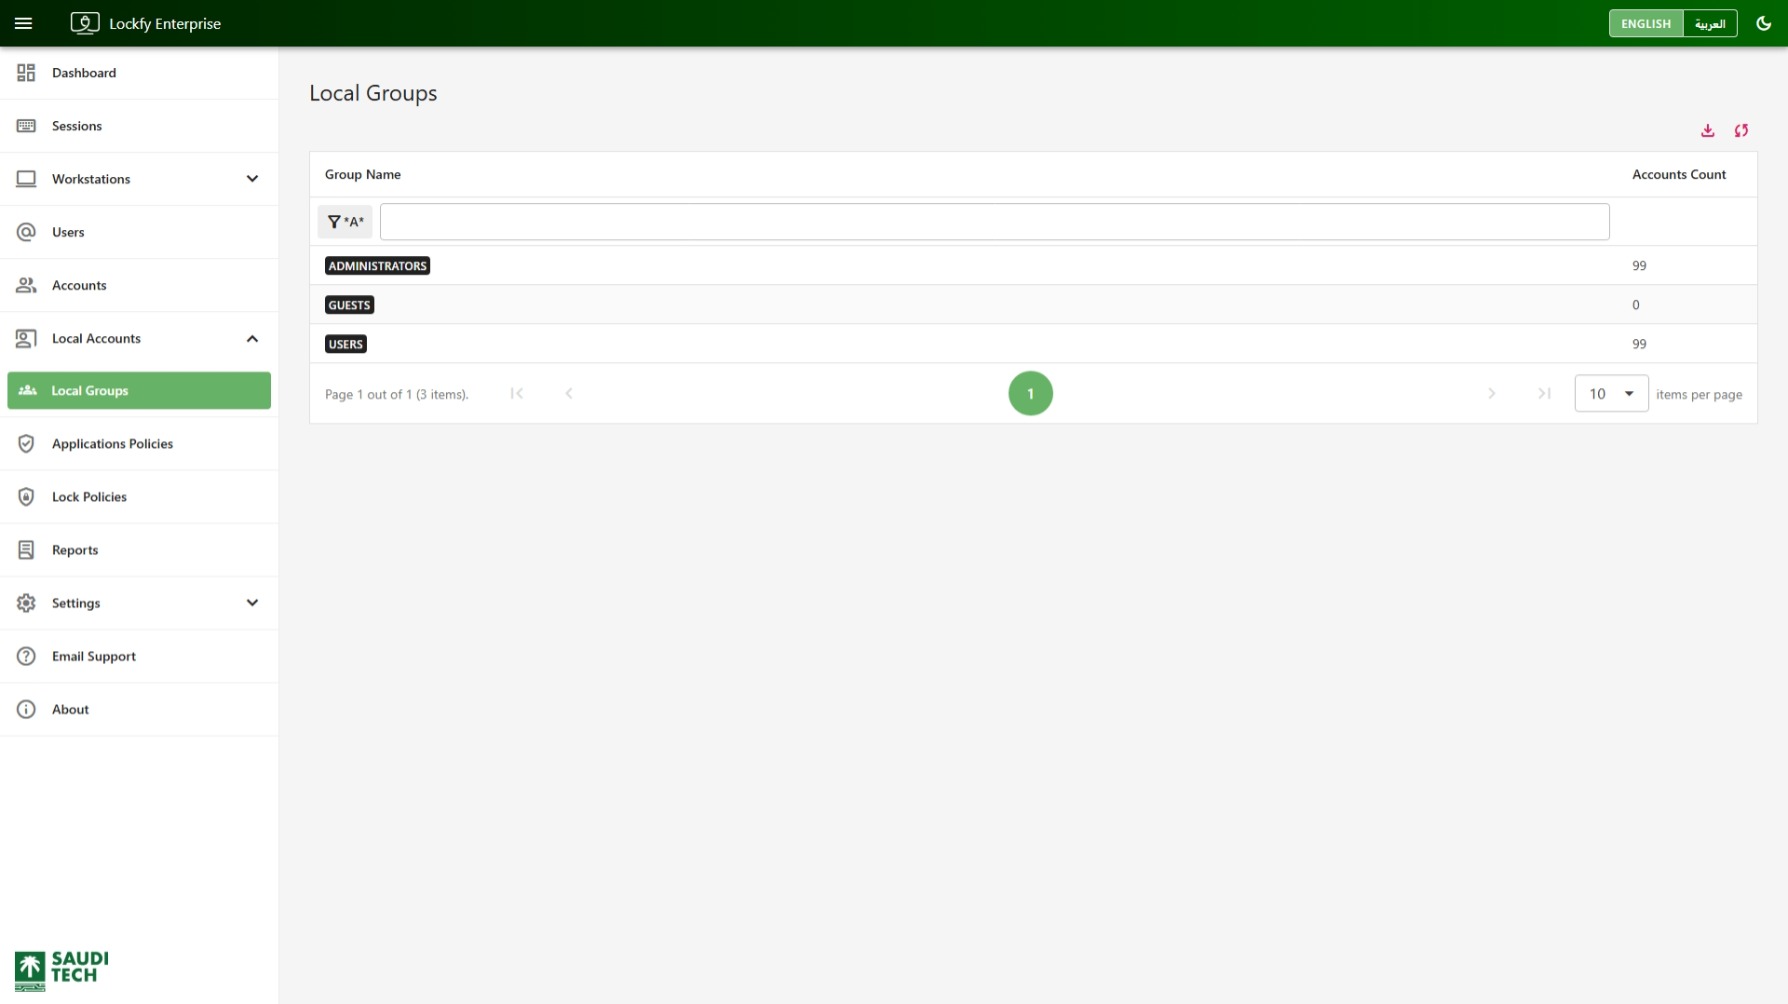This screenshot has height=1004, width=1788.
Task: Open items per page dropdown
Action: click(1611, 394)
